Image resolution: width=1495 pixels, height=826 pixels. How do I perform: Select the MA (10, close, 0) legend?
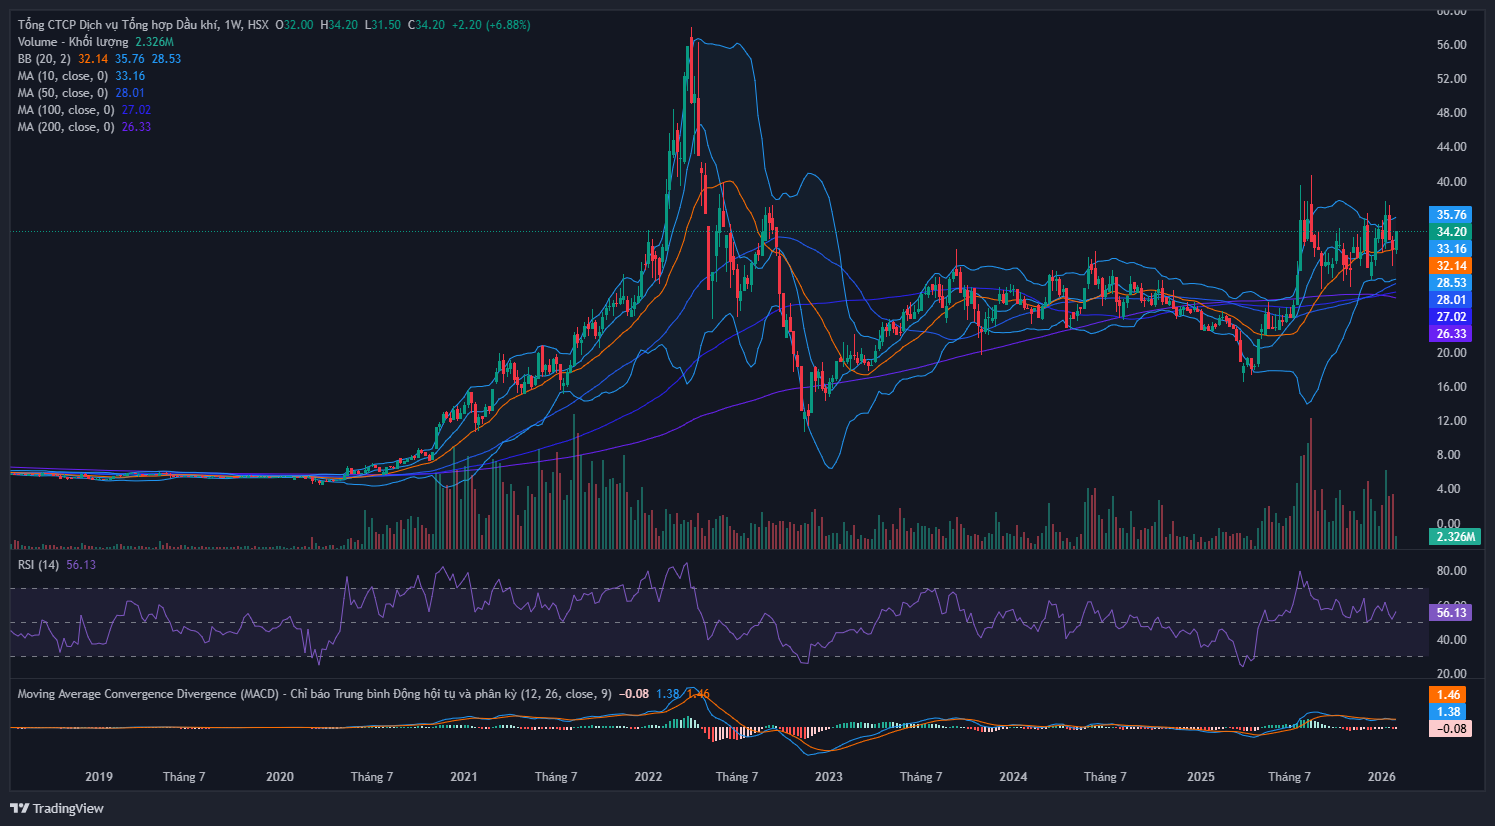click(63, 76)
